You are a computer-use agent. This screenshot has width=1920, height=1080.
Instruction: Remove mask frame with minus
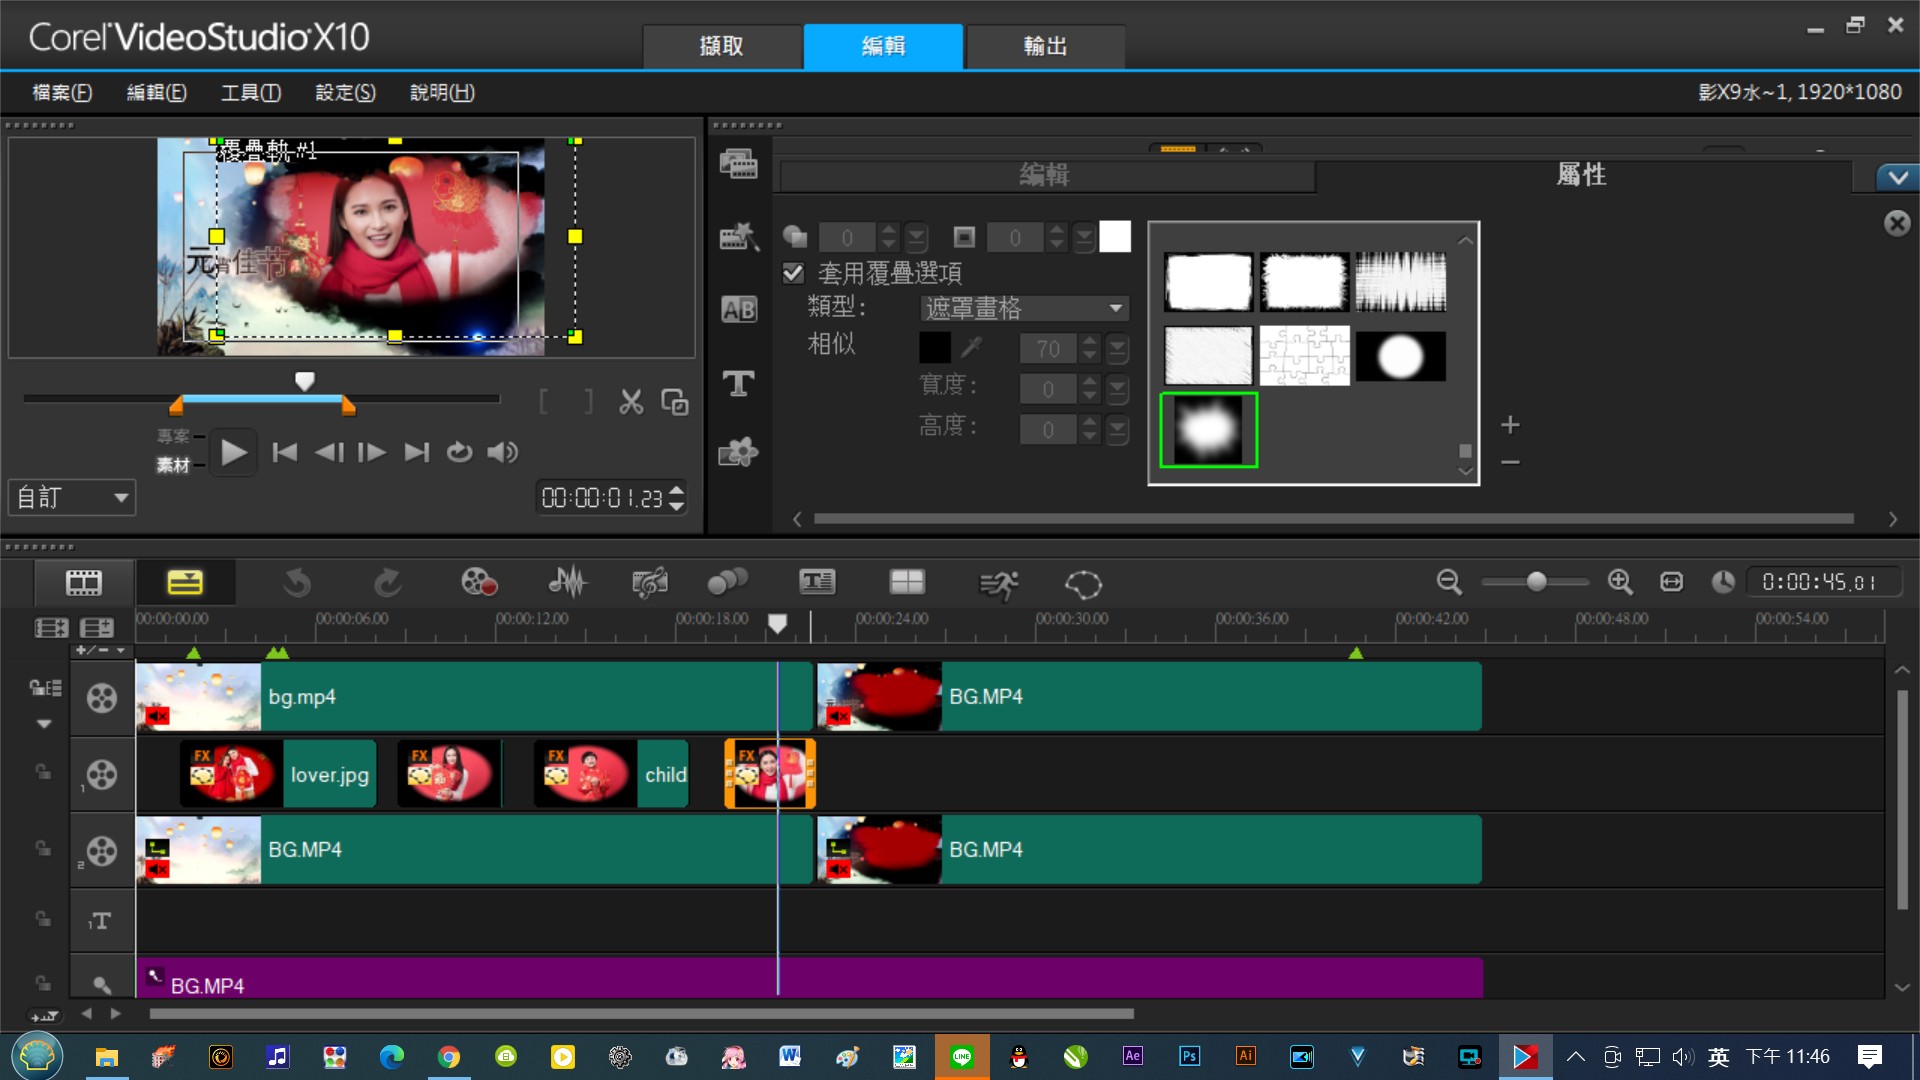[x=1510, y=462]
